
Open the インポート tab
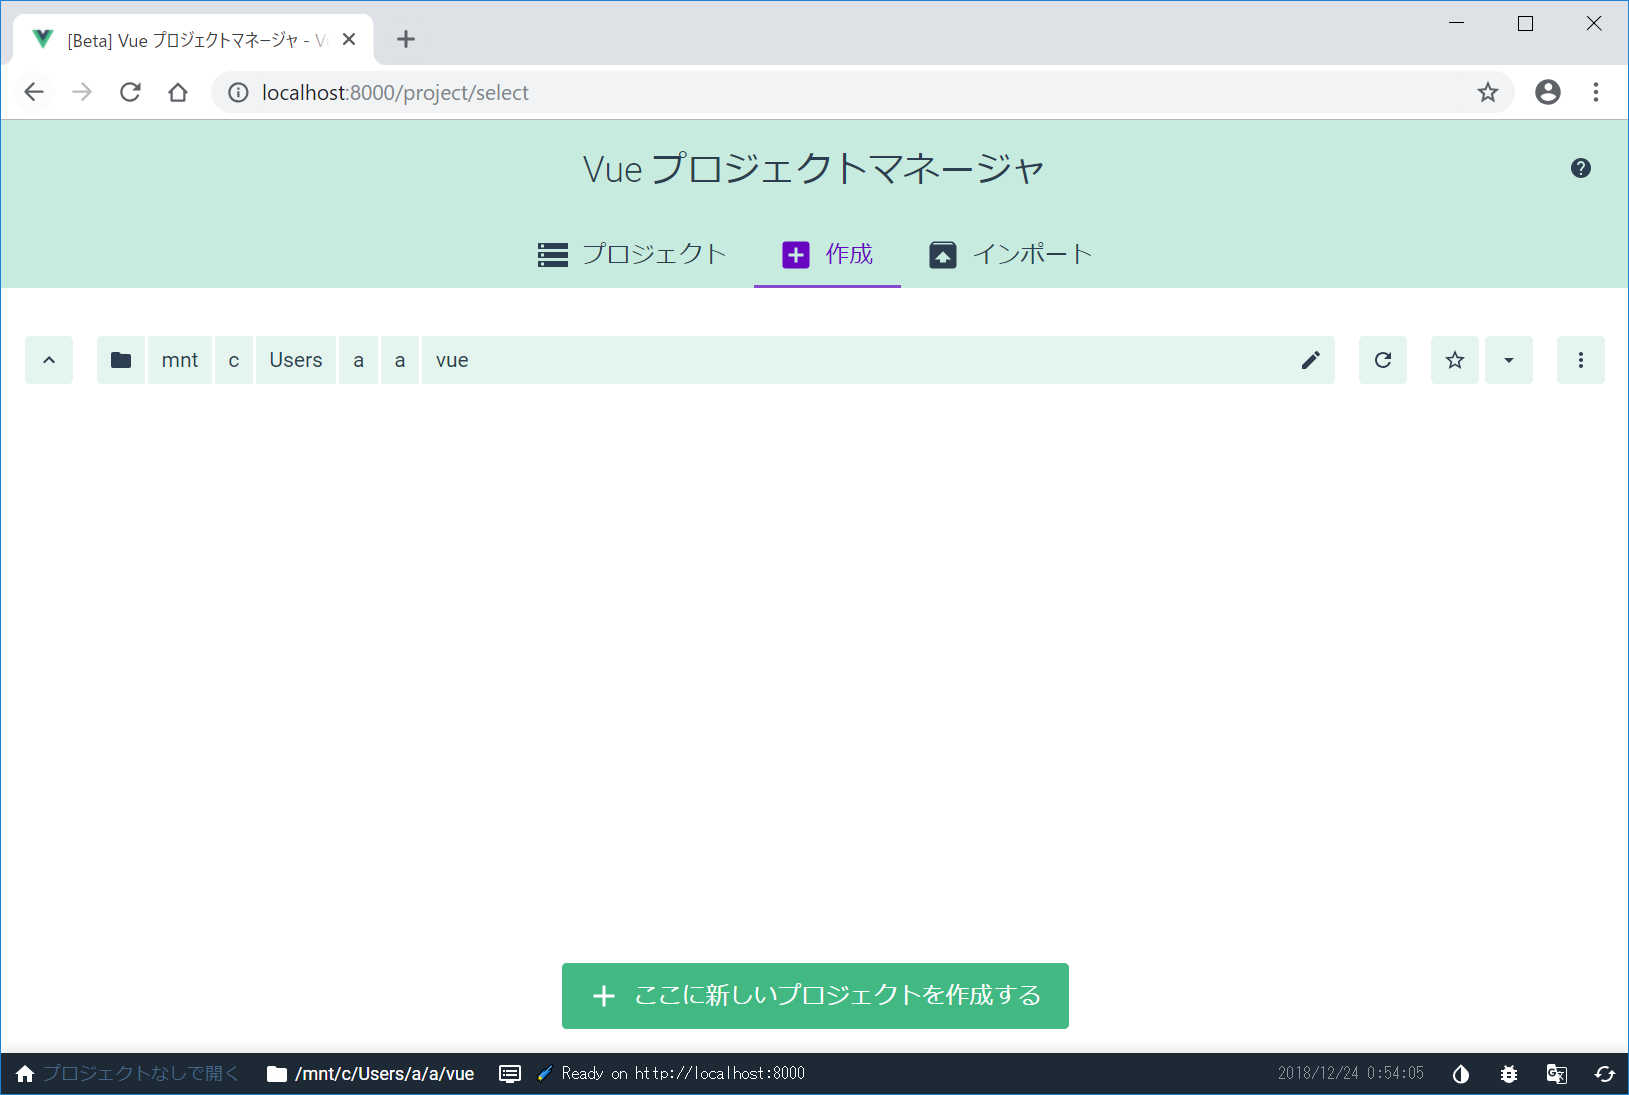(1010, 254)
